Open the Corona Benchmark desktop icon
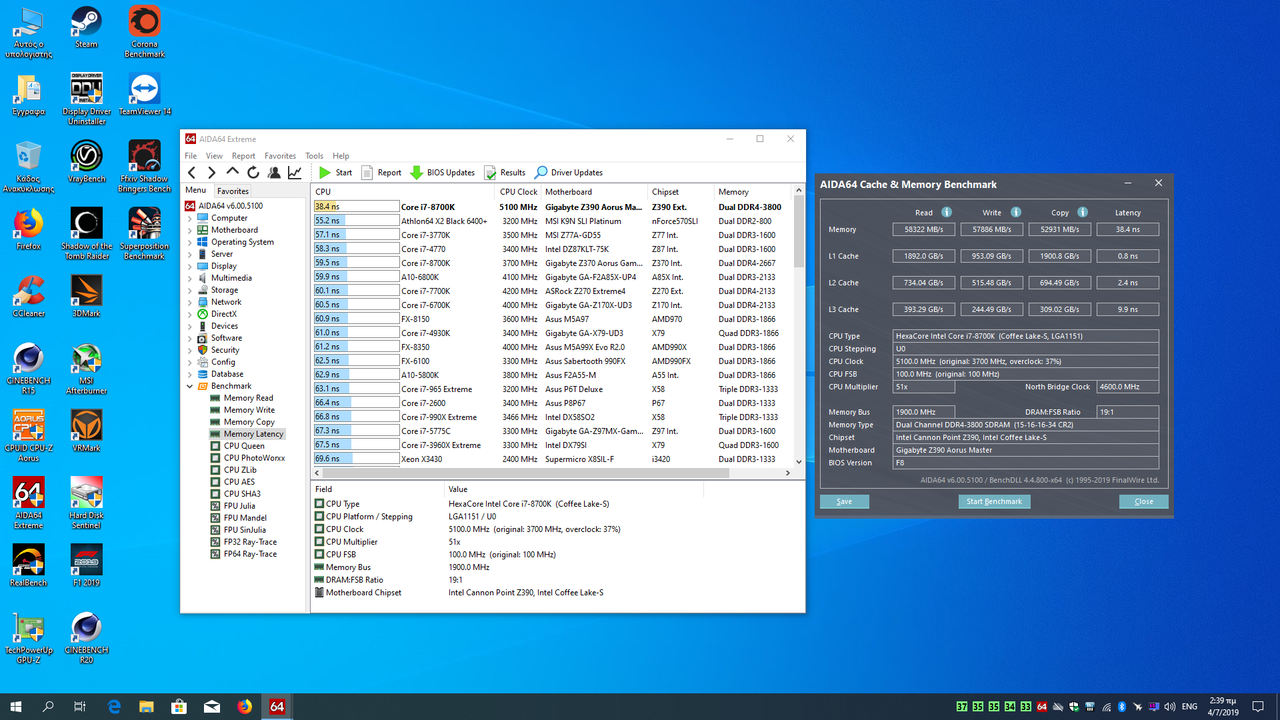Screen dimensions: 1280x720 pos(144,32)
